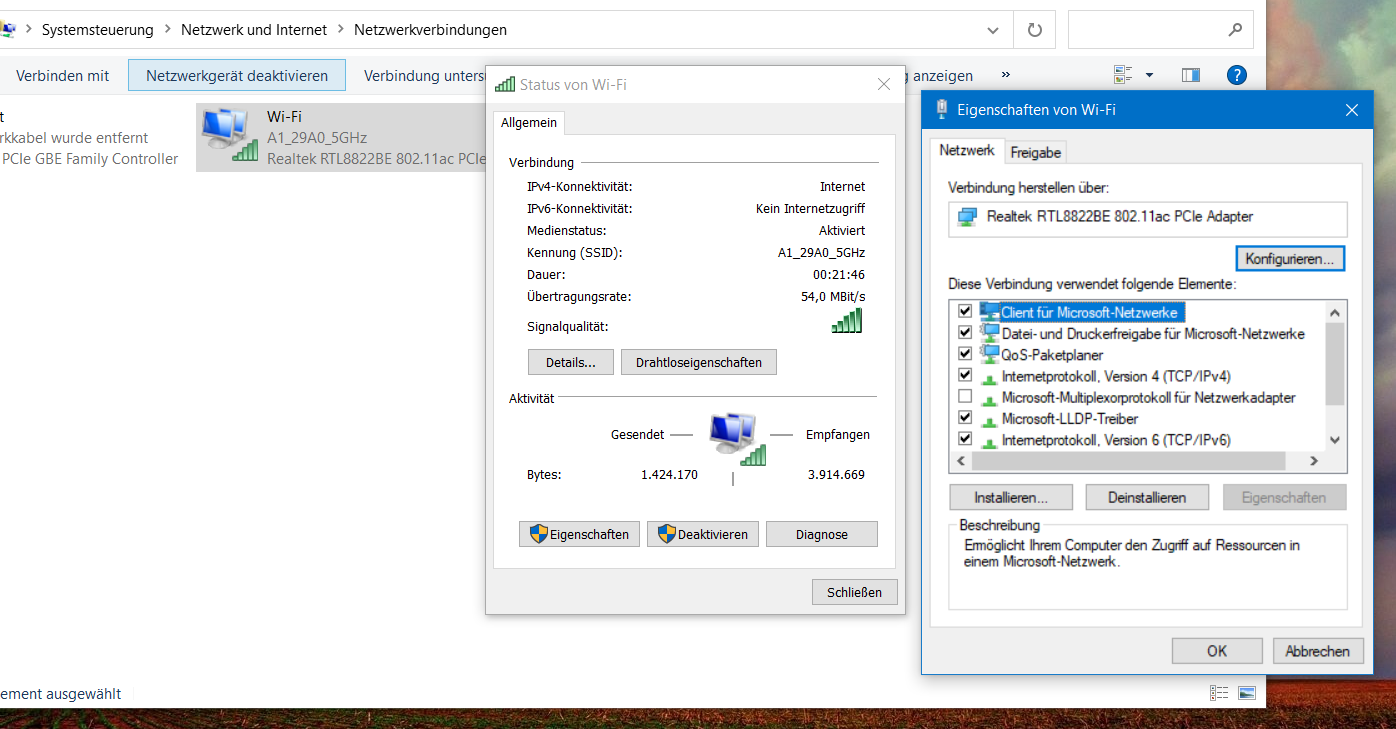The width and height of the screenshot is (1396, 729).
Task: Click the network activity computers icon
Action: pyautogui.click(x=738, y=439)
